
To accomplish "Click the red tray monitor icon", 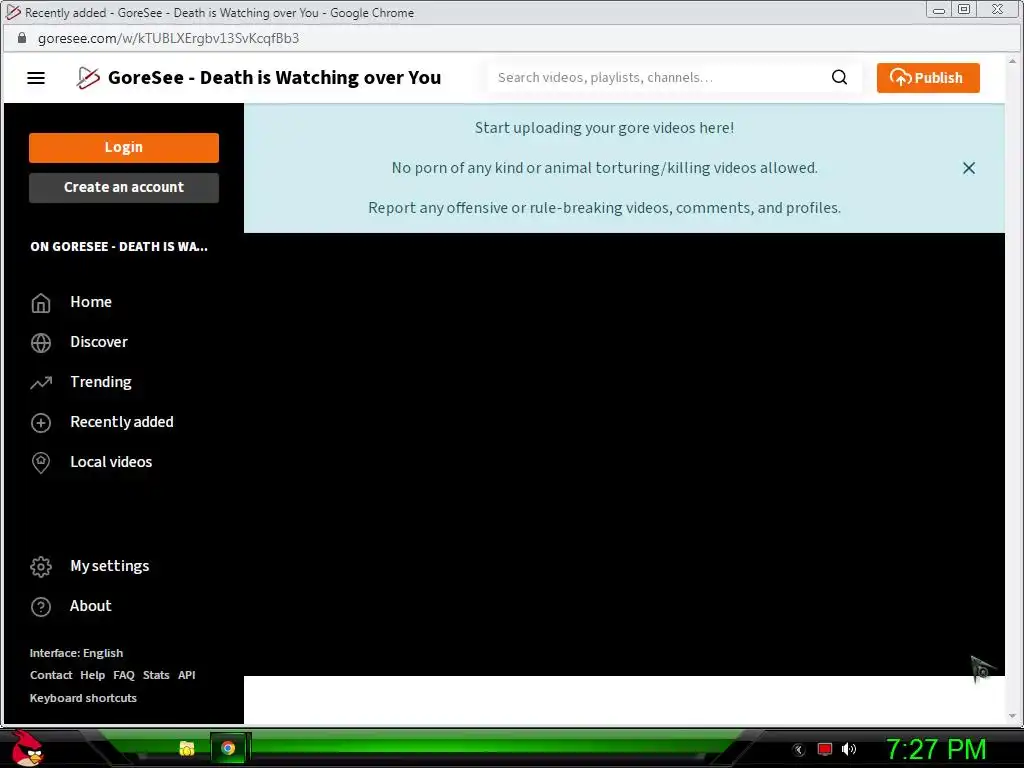I will click(825, 749).
